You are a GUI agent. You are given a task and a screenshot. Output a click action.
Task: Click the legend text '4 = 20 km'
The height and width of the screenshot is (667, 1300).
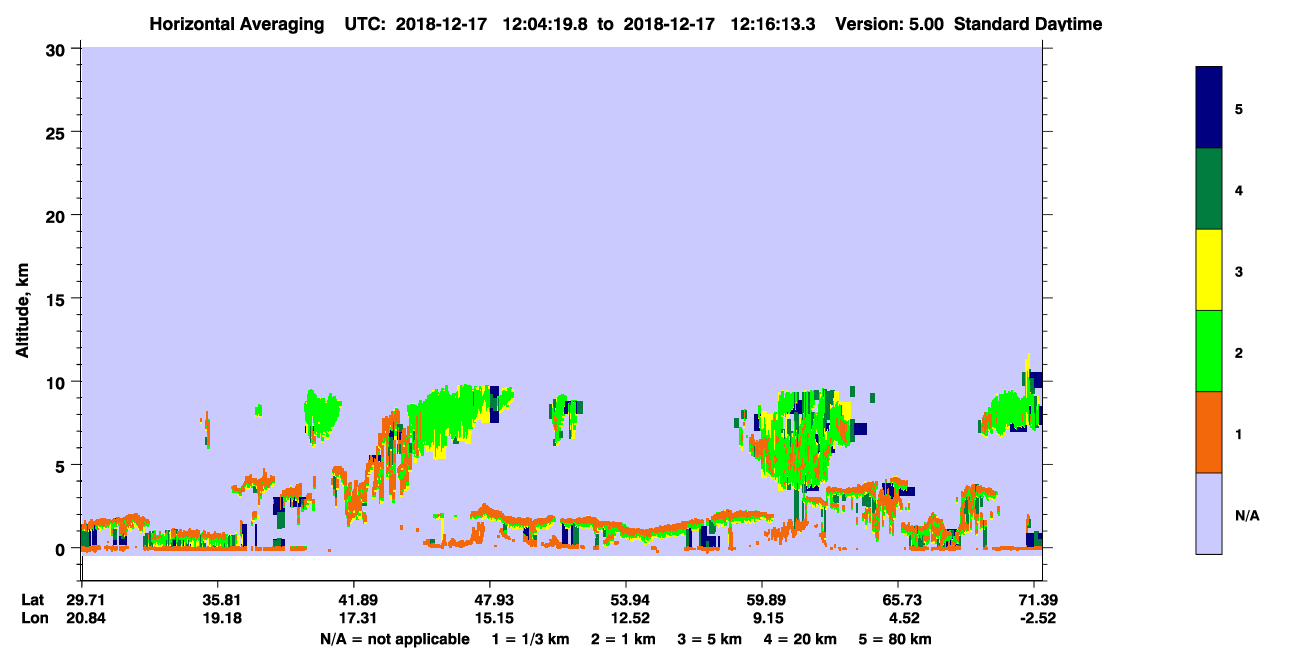[x=799, y=639]
